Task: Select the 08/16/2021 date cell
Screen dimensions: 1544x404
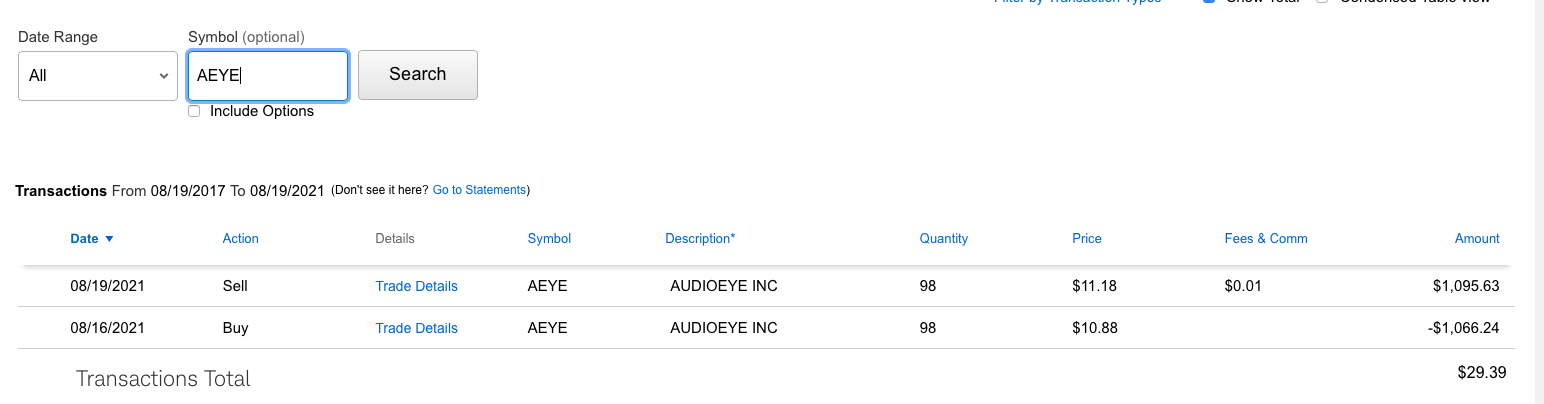Action: tap(108, 328)
